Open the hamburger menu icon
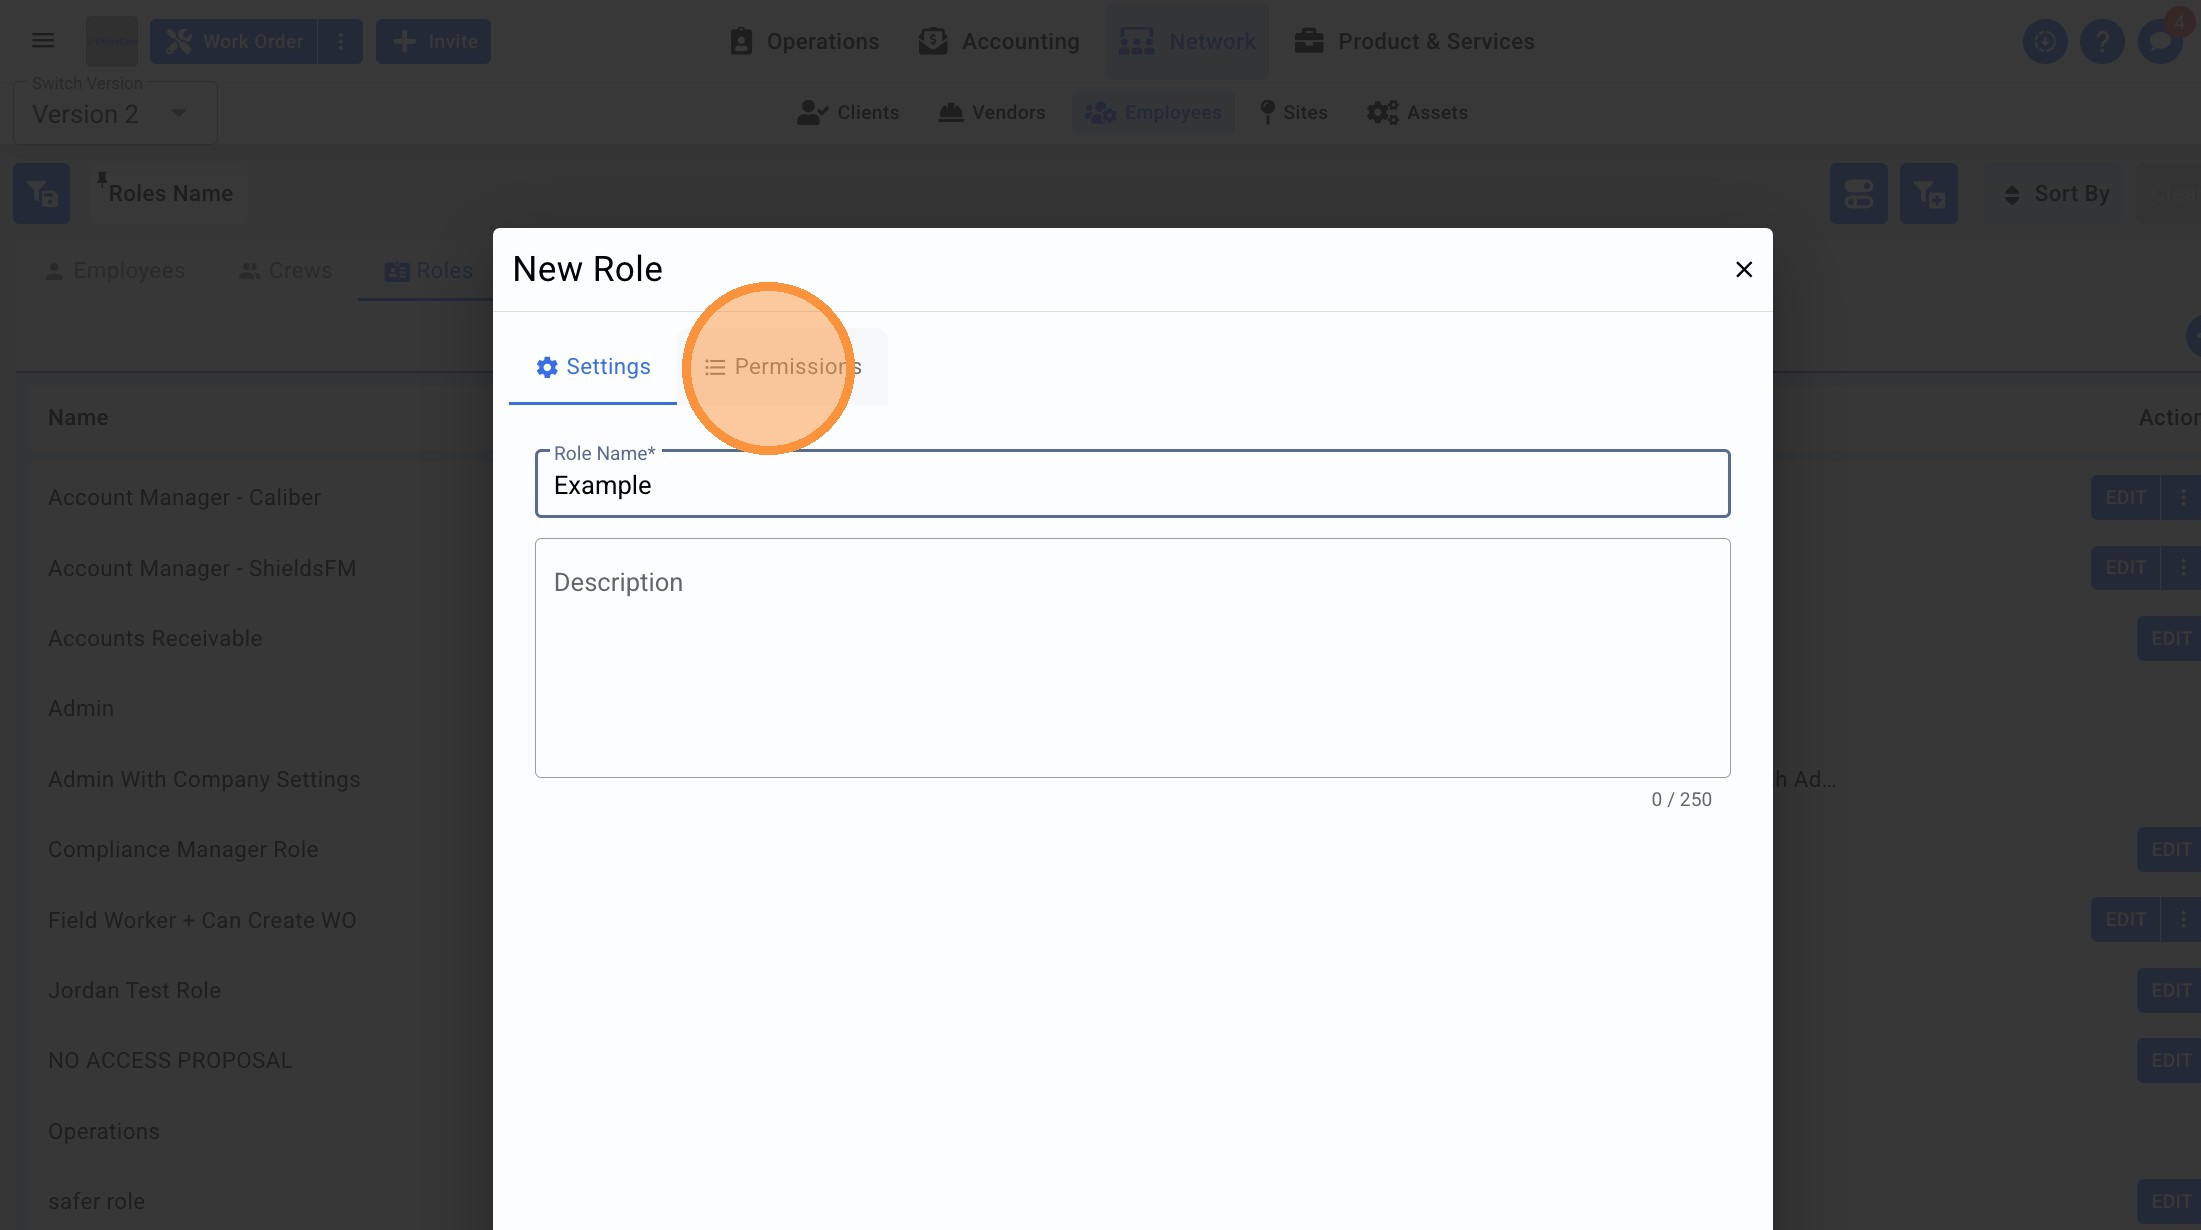 pos(42,41)
